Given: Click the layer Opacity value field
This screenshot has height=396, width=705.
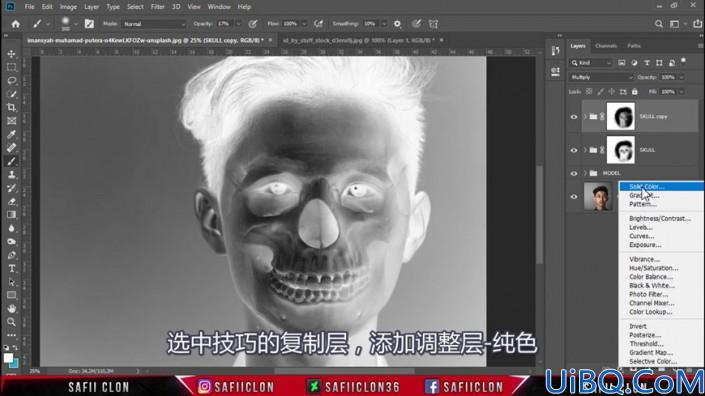Looking at the screenshot, I should pyautogui.click(x=668, y=77).
